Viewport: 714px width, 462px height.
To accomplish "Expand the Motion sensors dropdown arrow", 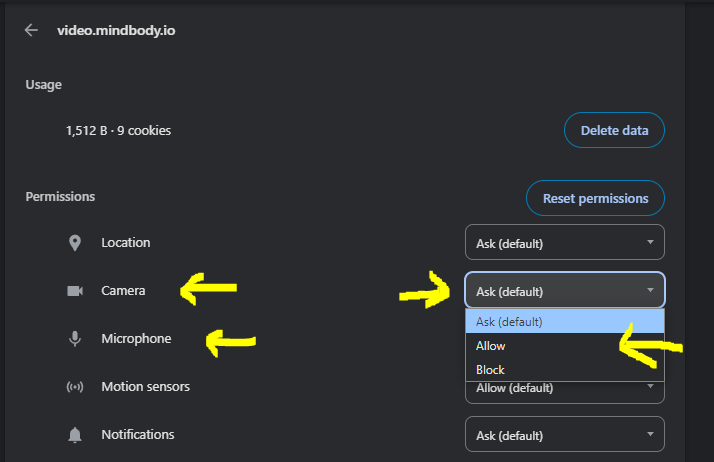I will click(x=650, y=386).
